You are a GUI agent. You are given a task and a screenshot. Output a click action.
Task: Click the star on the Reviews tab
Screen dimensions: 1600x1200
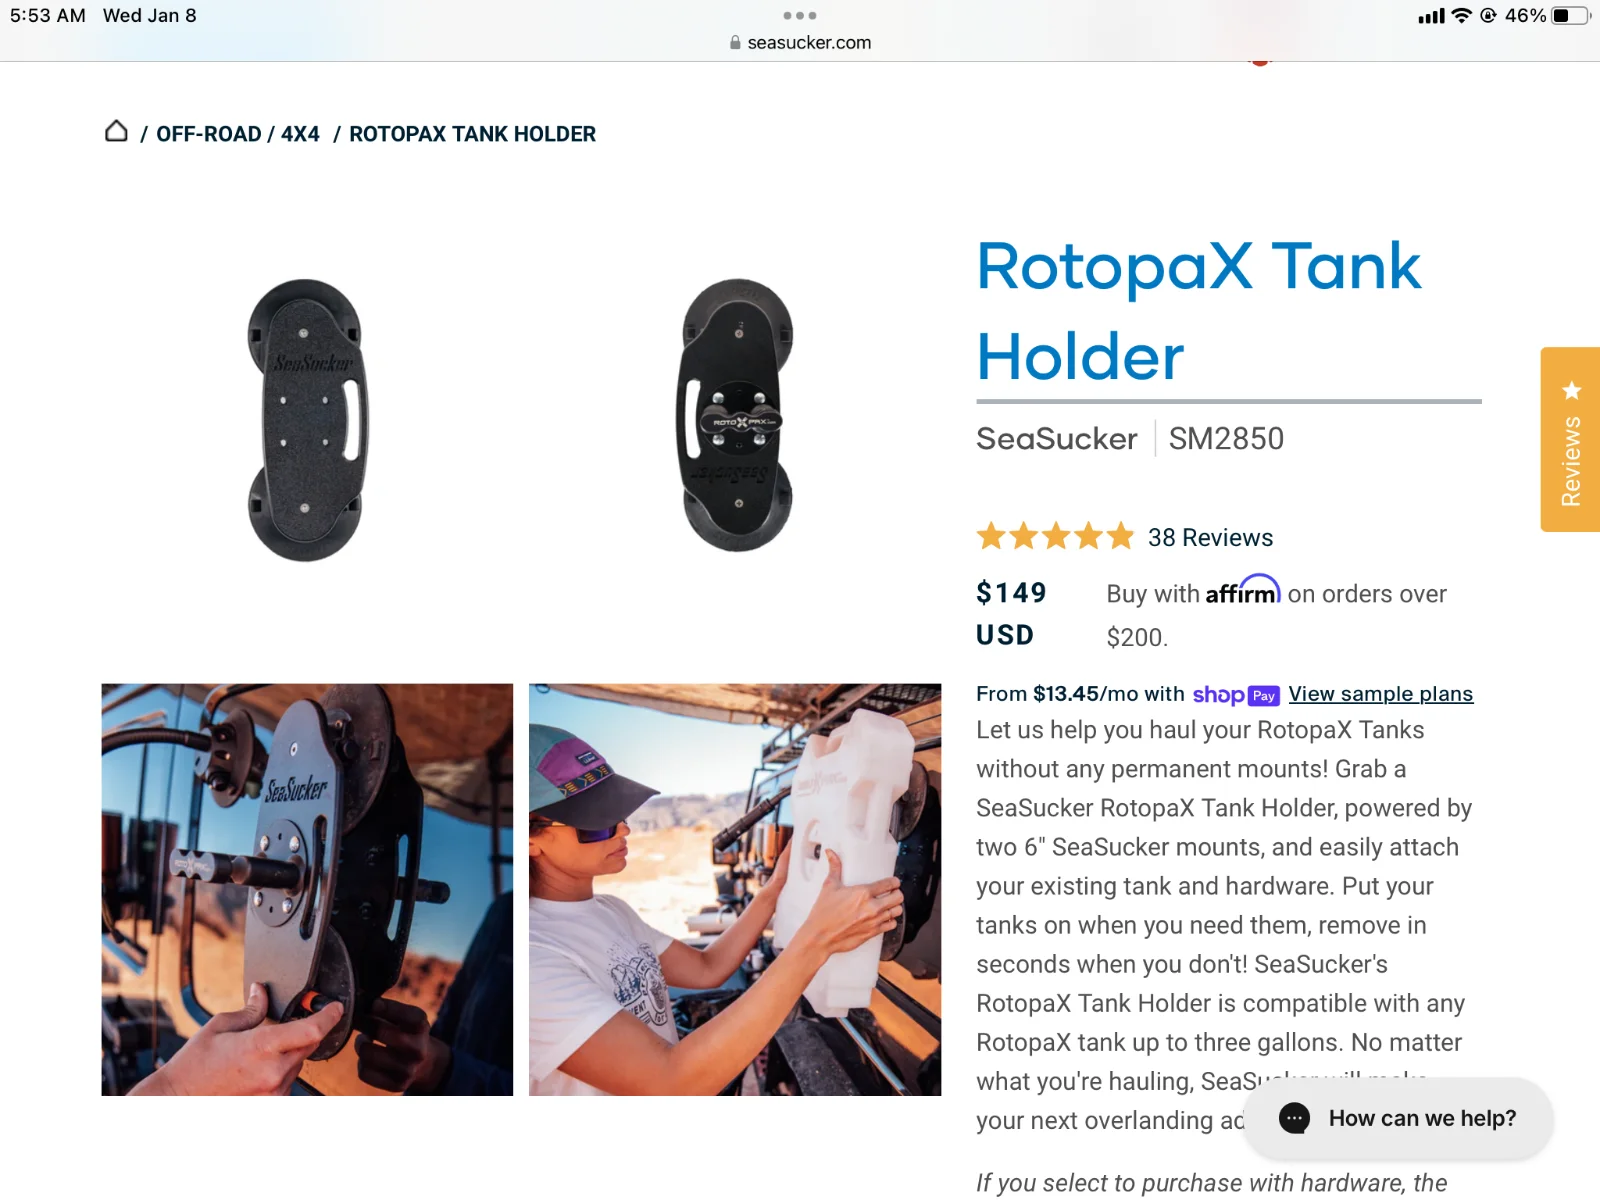(1571, 390)
